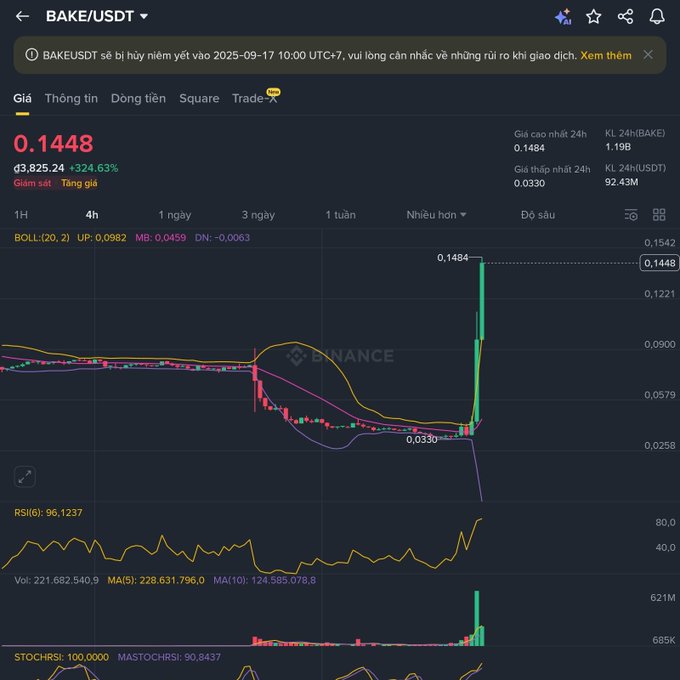
Task: Tap the 0,0330 low marker on chart
Action: pos(422,440)
